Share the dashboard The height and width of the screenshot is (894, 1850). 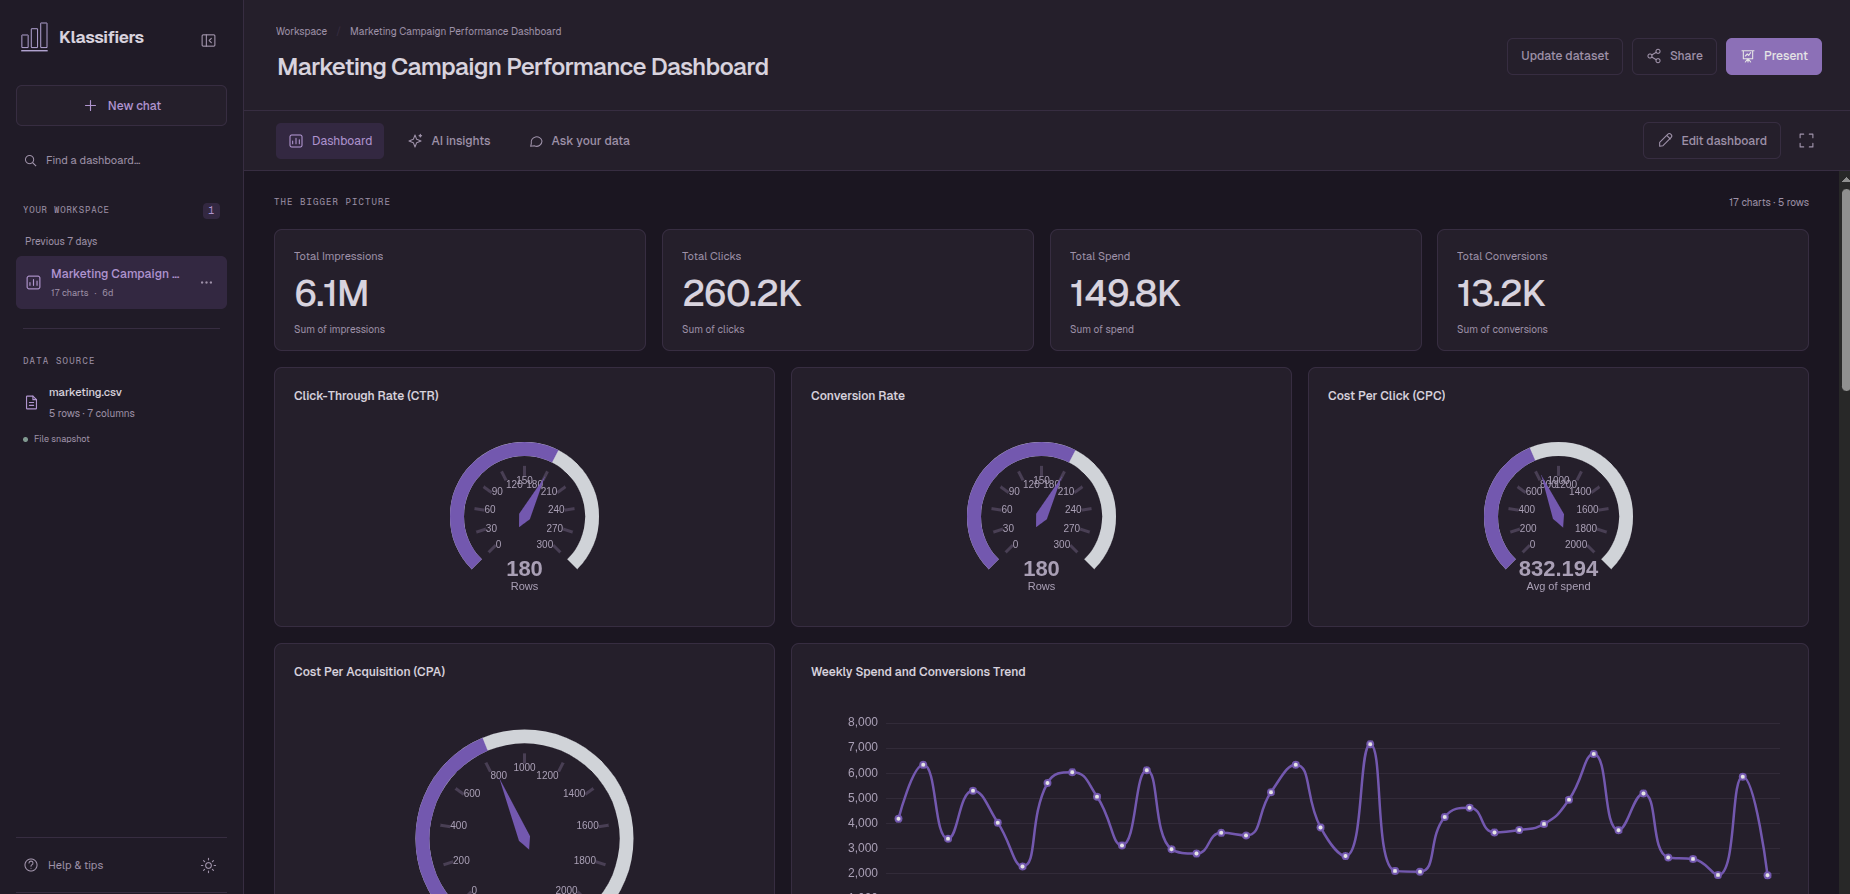(1674, 56)
